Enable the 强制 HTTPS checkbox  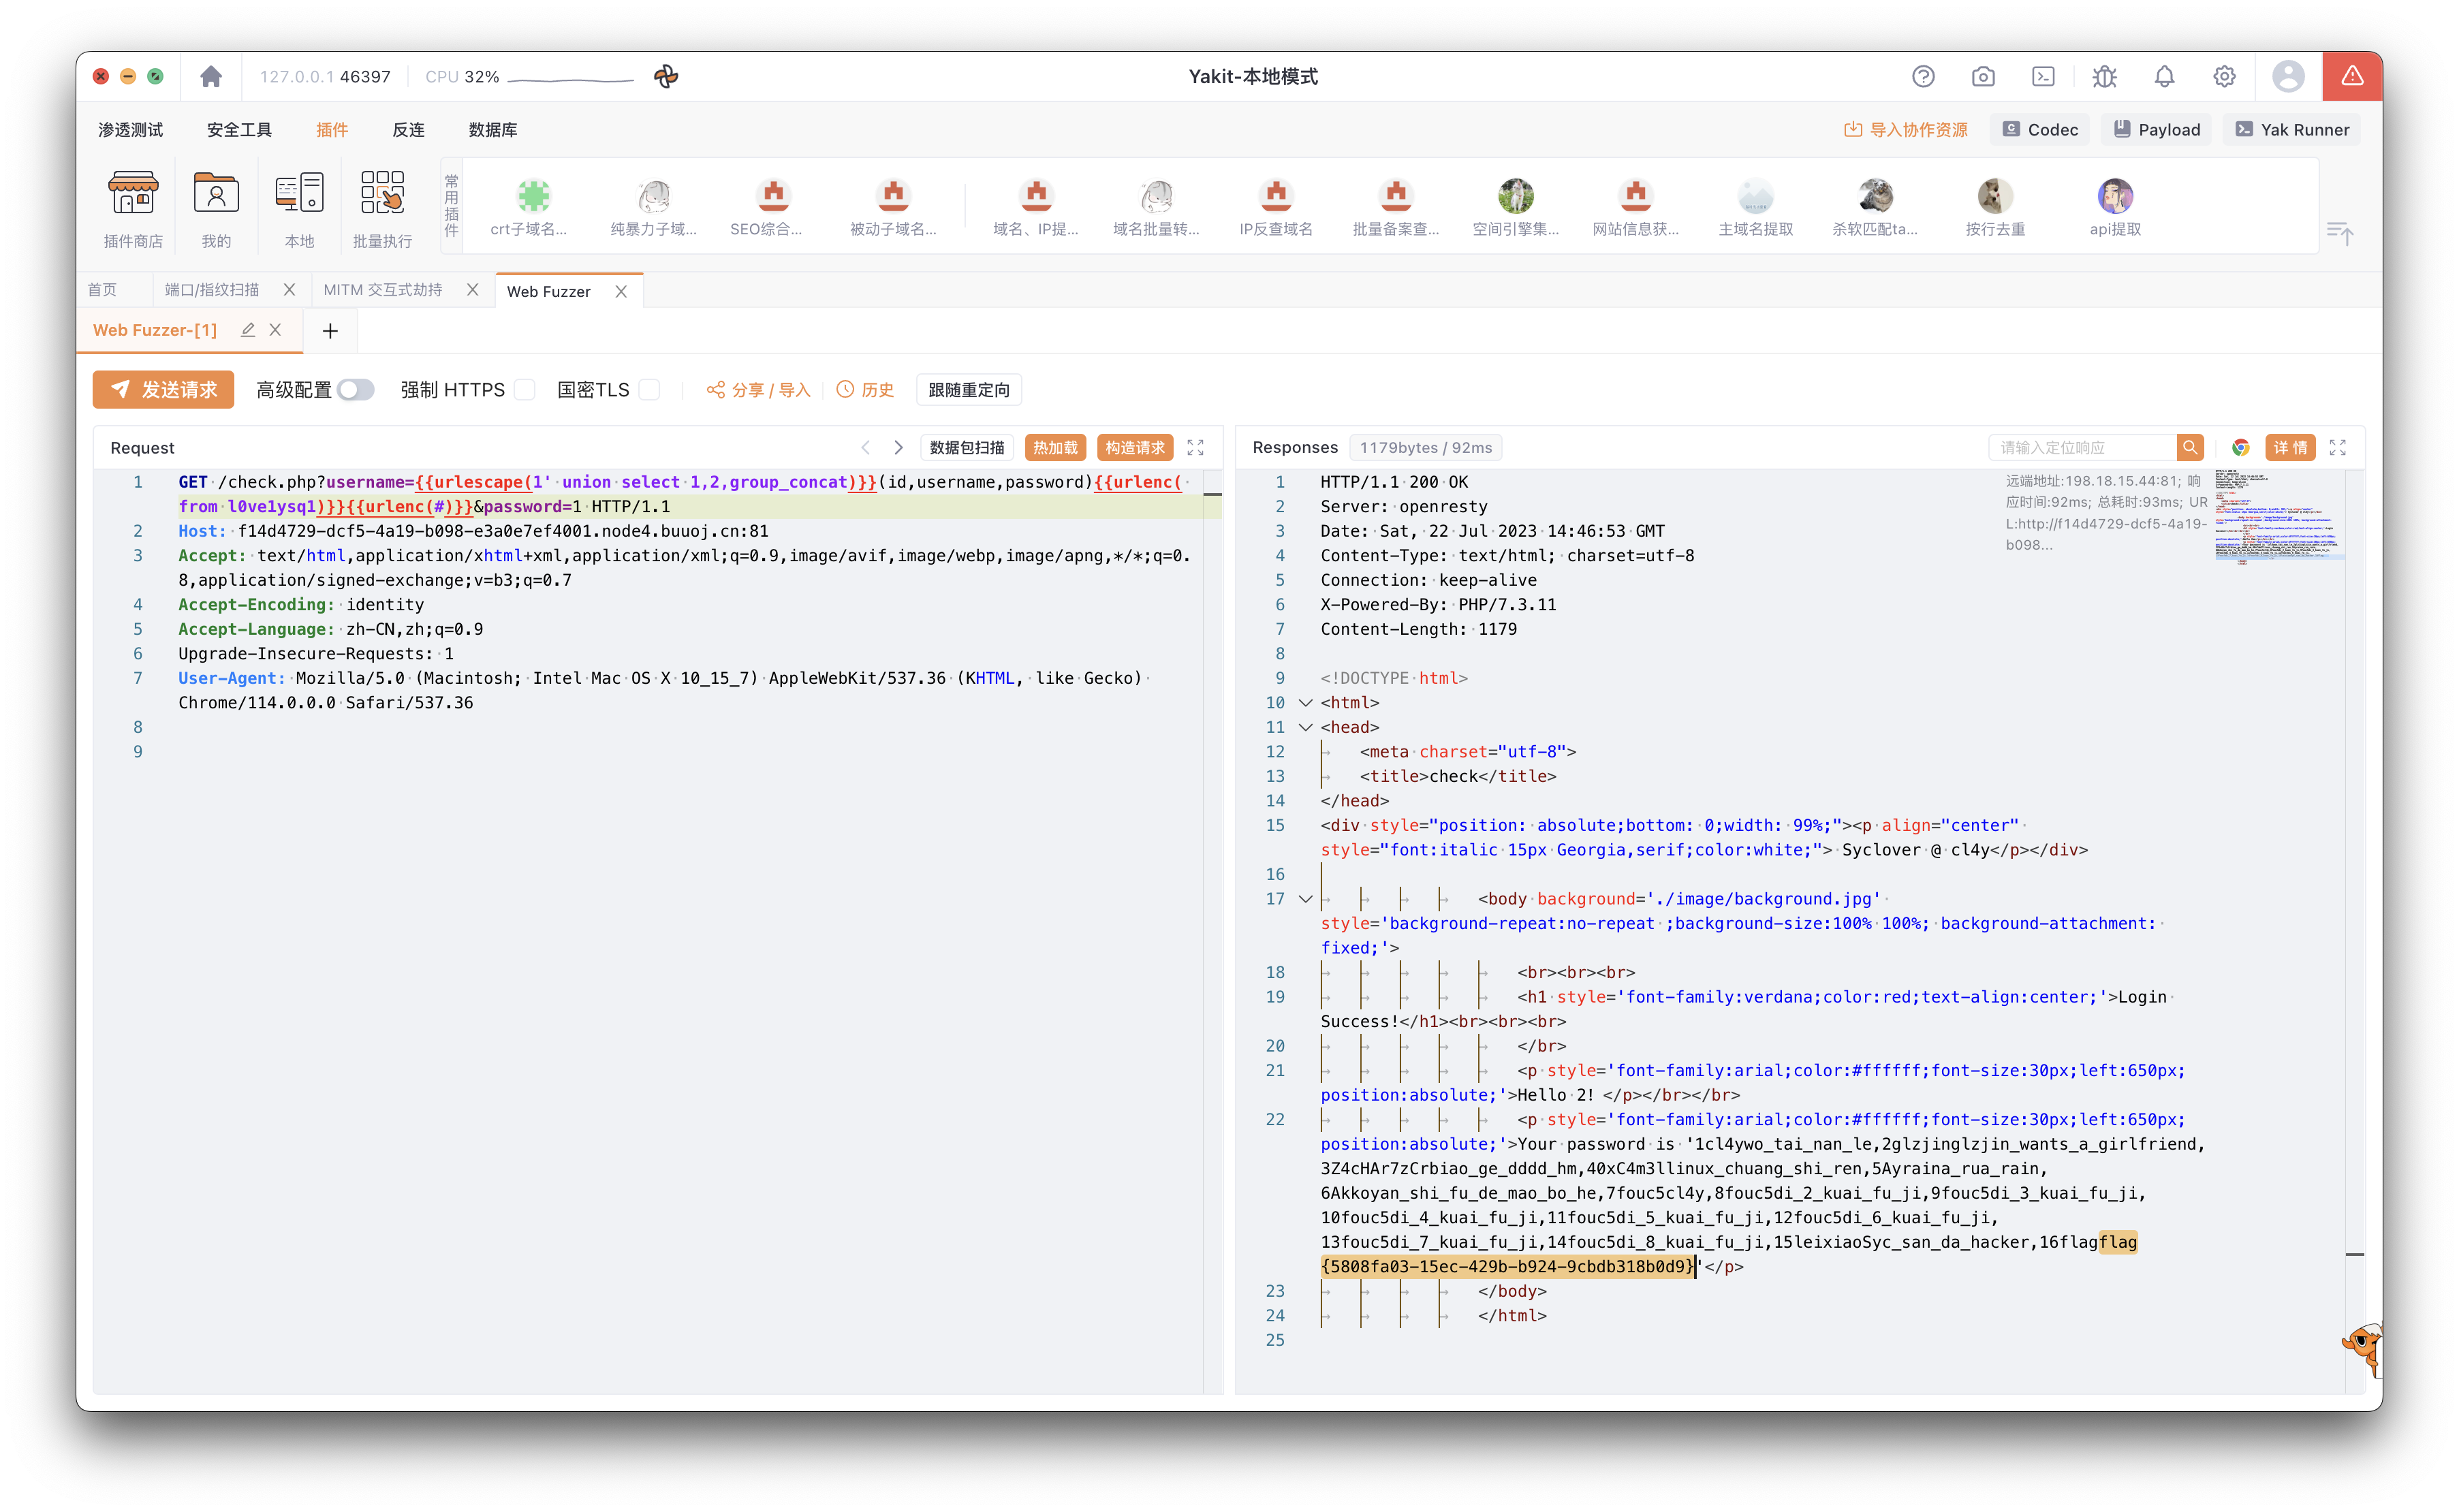pos(525,390)
